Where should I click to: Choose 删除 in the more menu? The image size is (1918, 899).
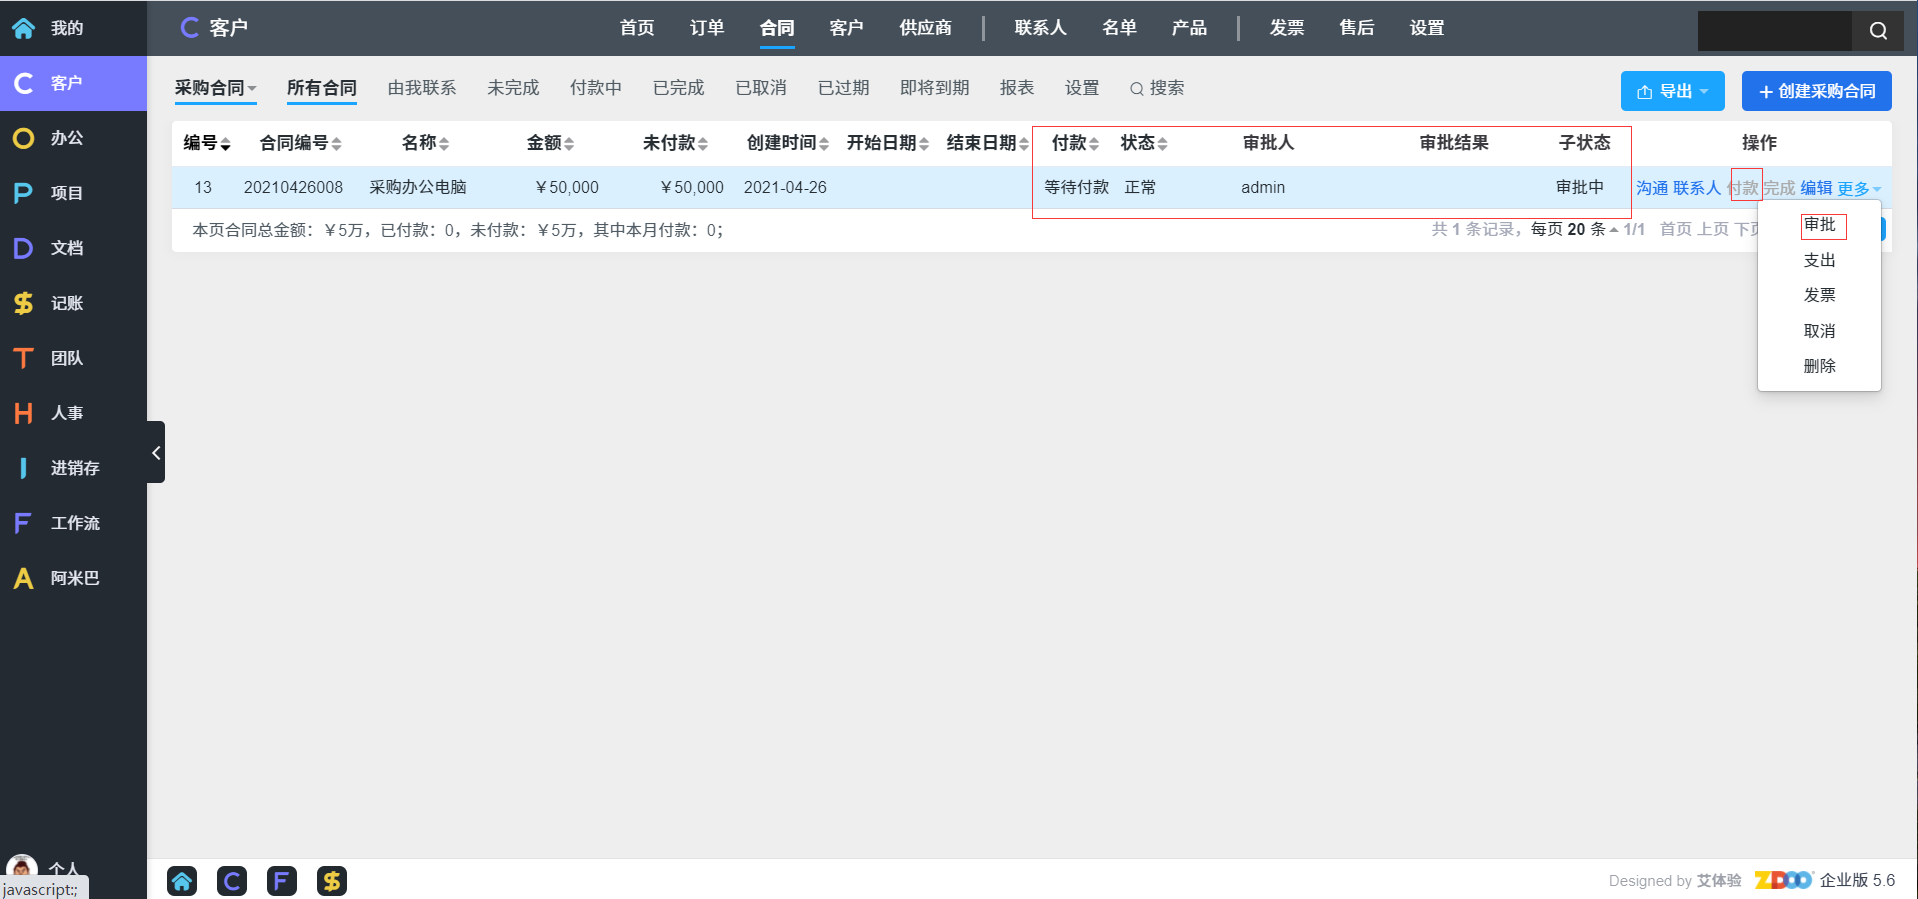pyautogui.click(x=1819, y=366)
